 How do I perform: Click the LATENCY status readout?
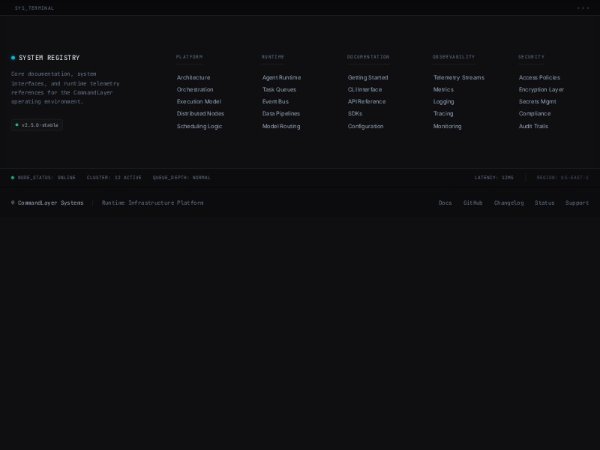[494, 178]
